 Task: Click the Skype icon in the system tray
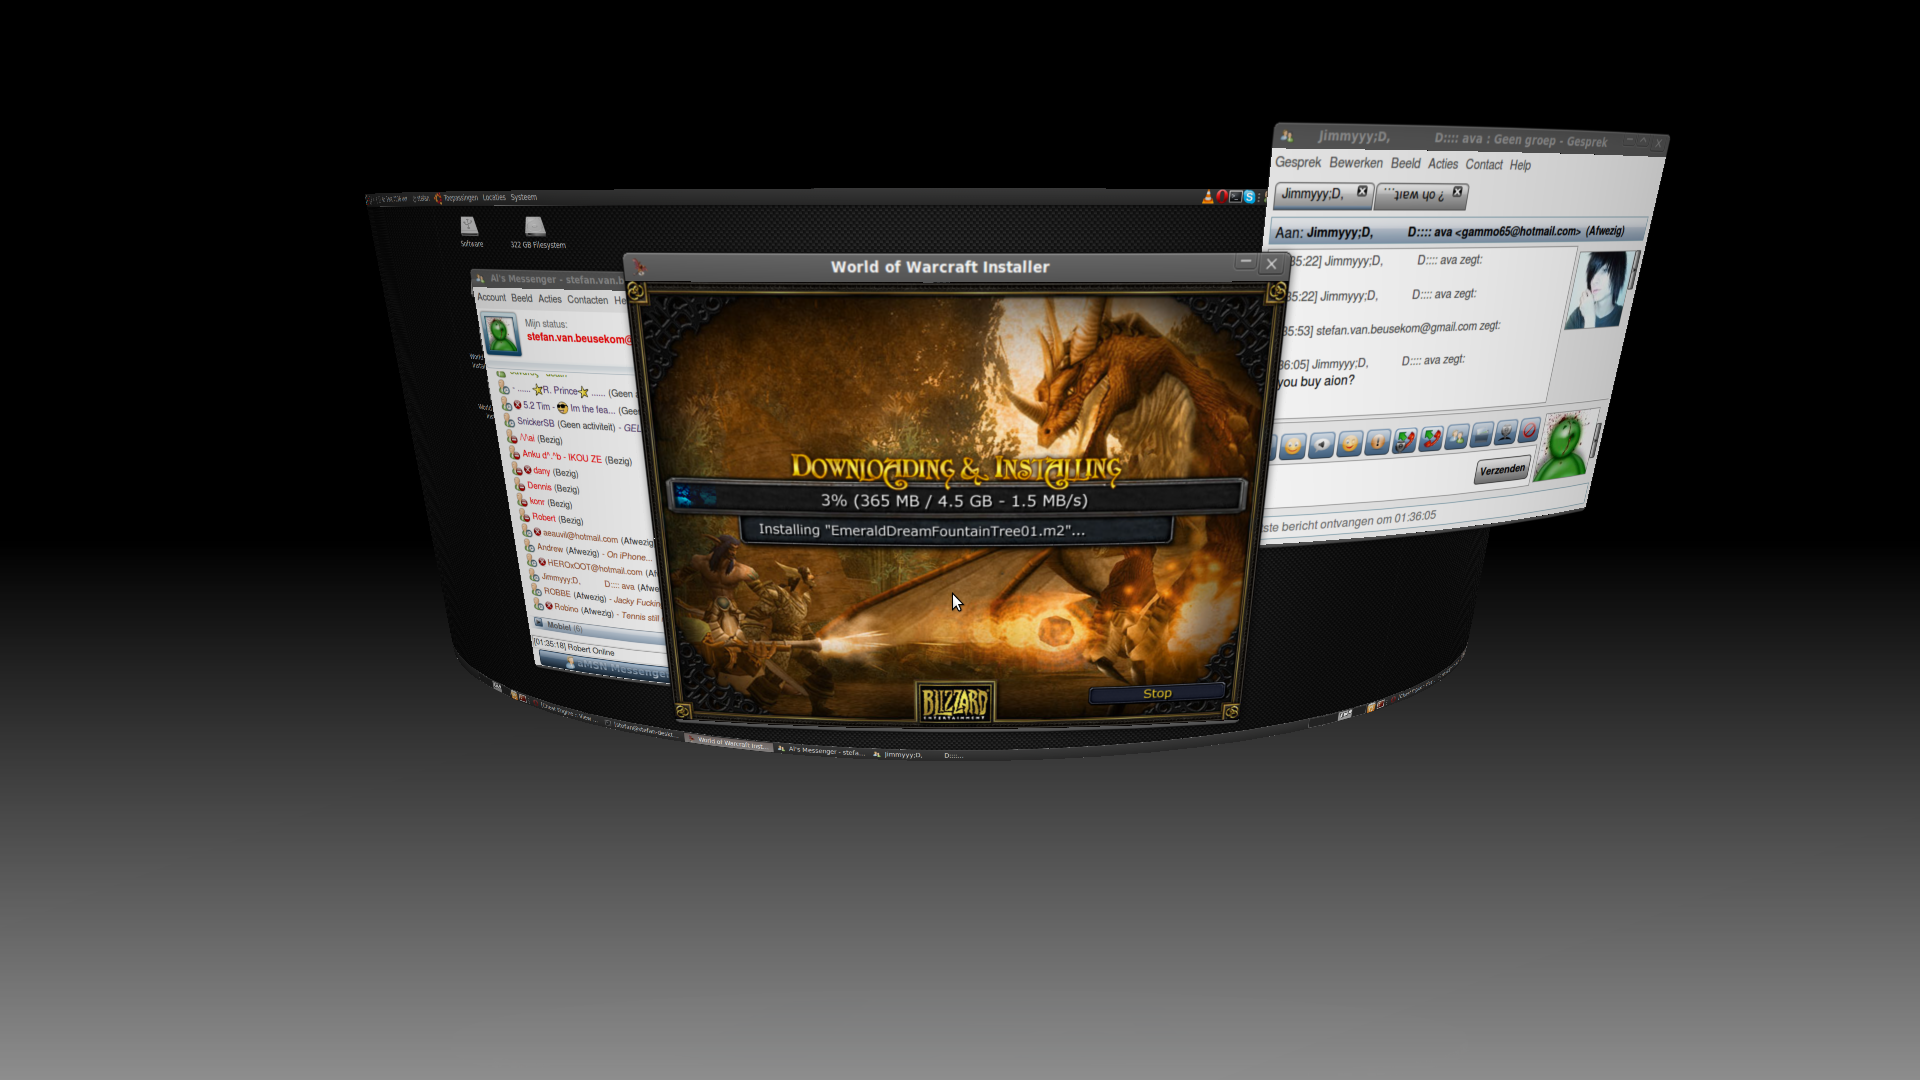pyautogui.click(x=1249, y=197)
